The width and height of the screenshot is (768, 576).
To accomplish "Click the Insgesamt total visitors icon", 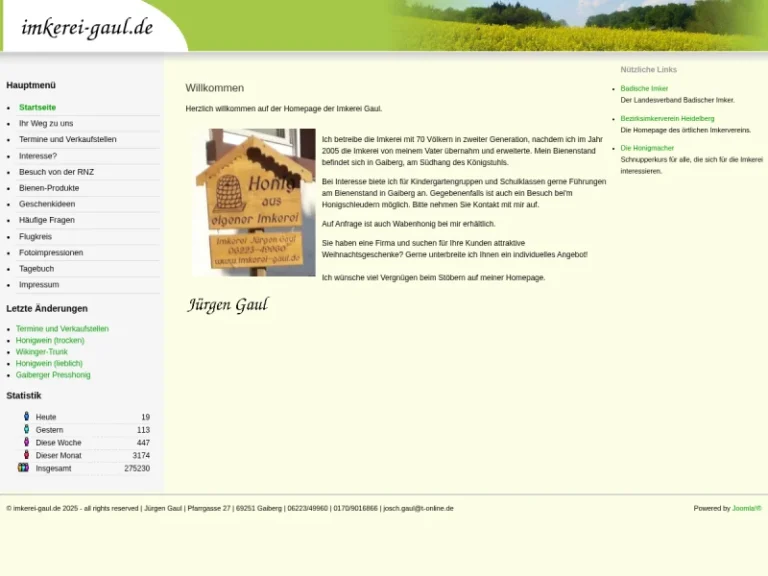I will 24,468.
